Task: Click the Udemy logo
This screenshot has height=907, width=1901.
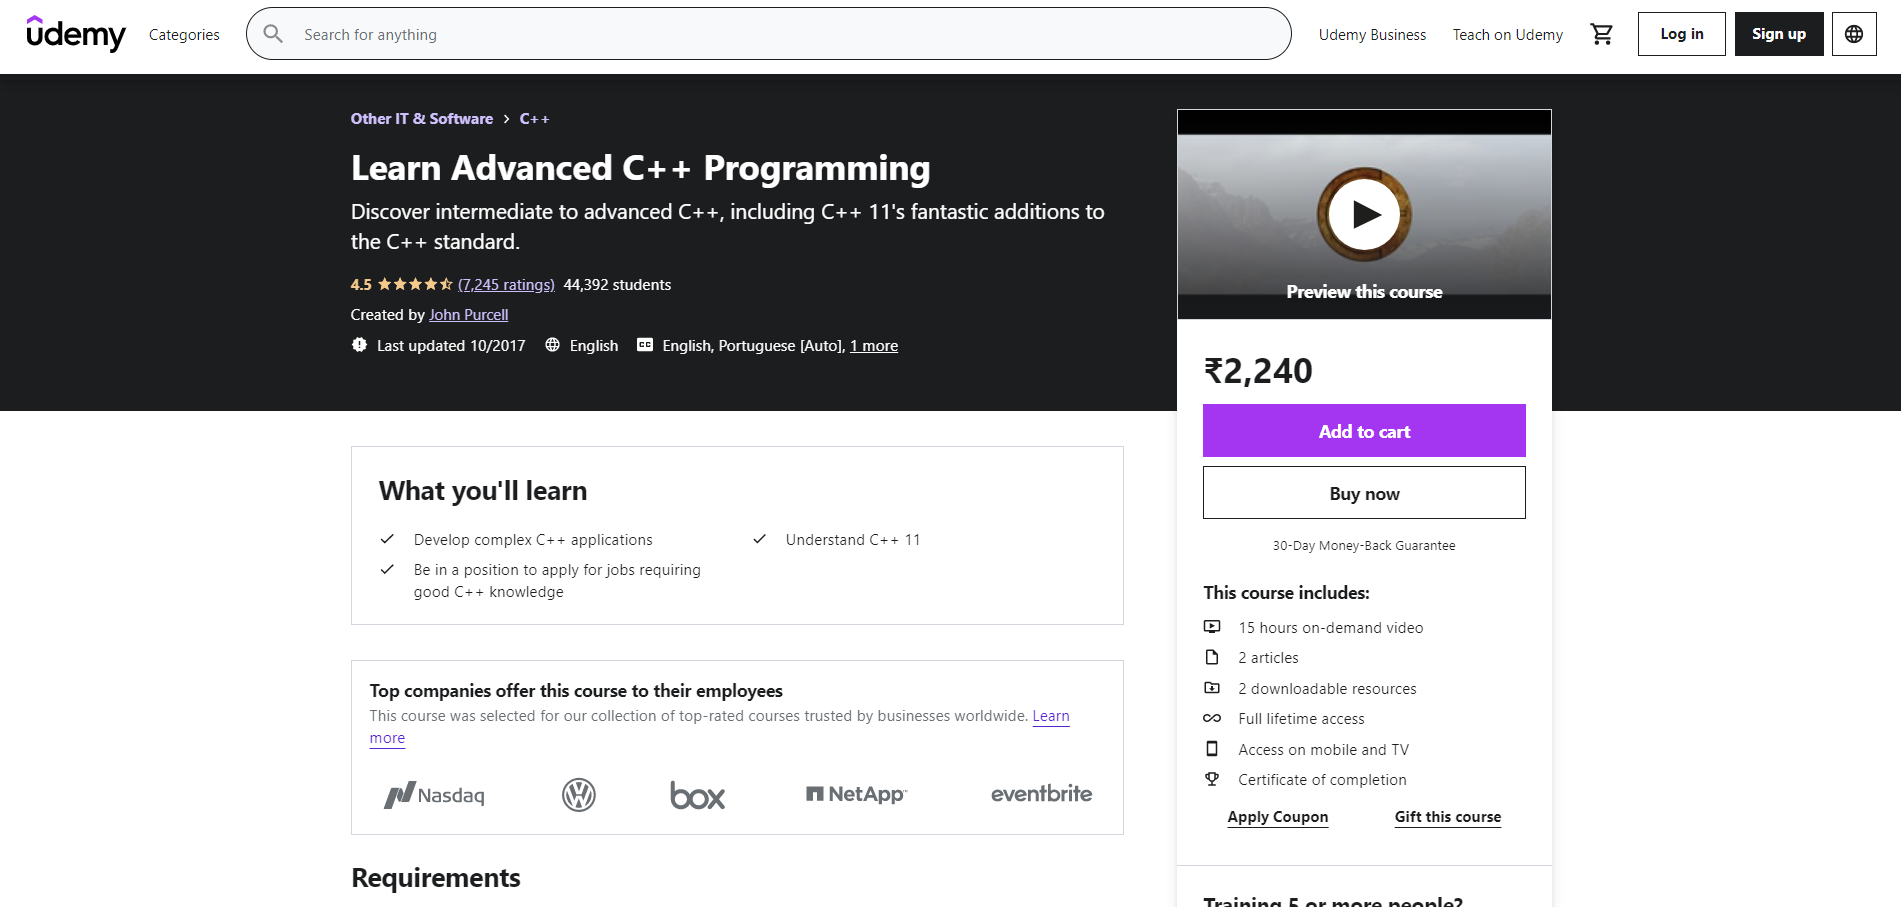Action: point(76,34)
